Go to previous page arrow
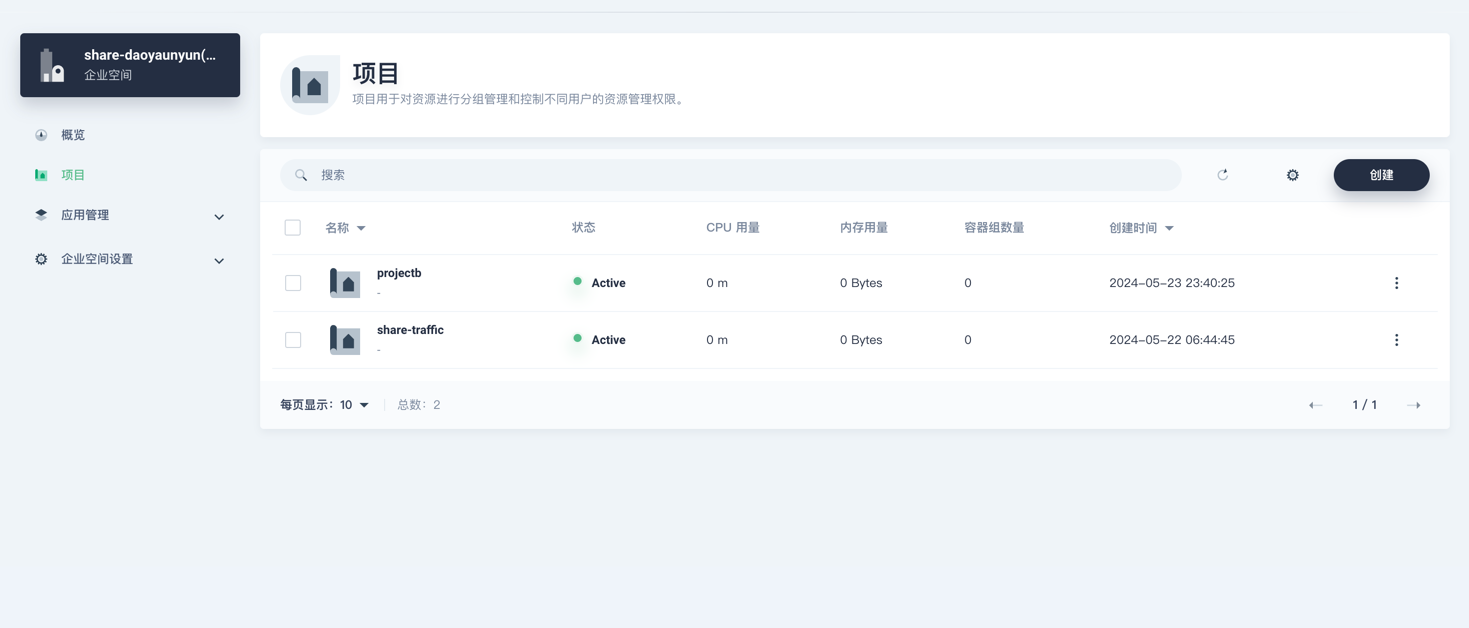The width and height of the screenshot is (1469, 628). click(1315, 405)
